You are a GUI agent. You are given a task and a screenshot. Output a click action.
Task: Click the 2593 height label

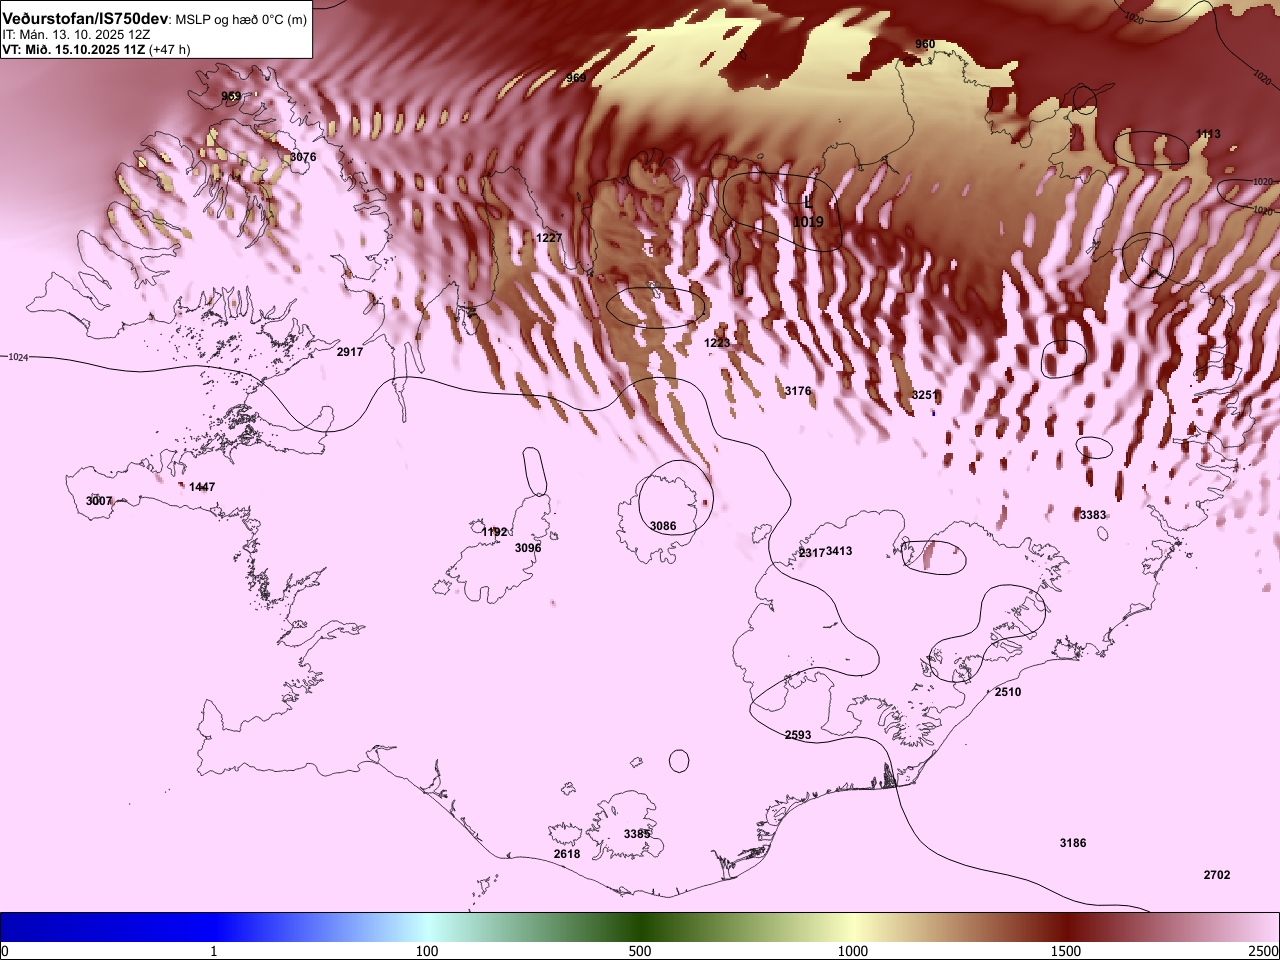click(798, 735)
